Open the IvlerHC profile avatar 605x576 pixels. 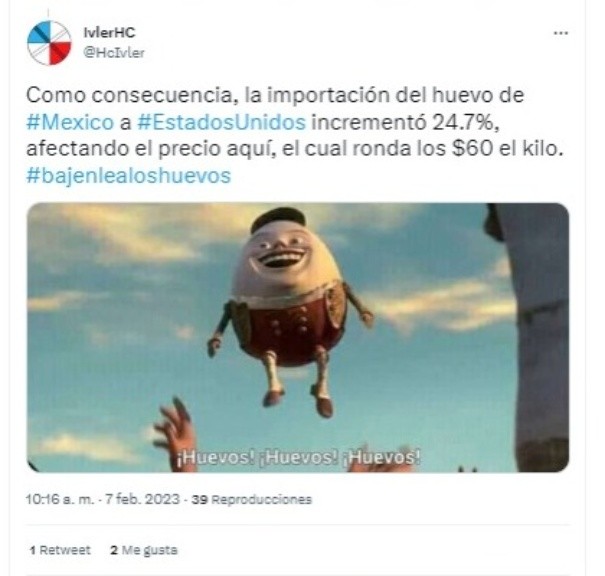pos(49,43)
